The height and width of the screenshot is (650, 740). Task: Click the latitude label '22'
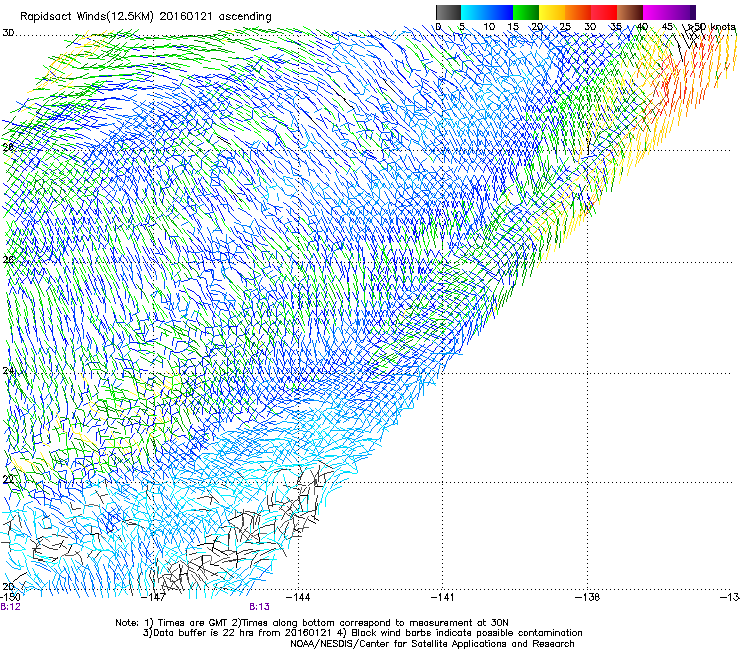[8, 480]
